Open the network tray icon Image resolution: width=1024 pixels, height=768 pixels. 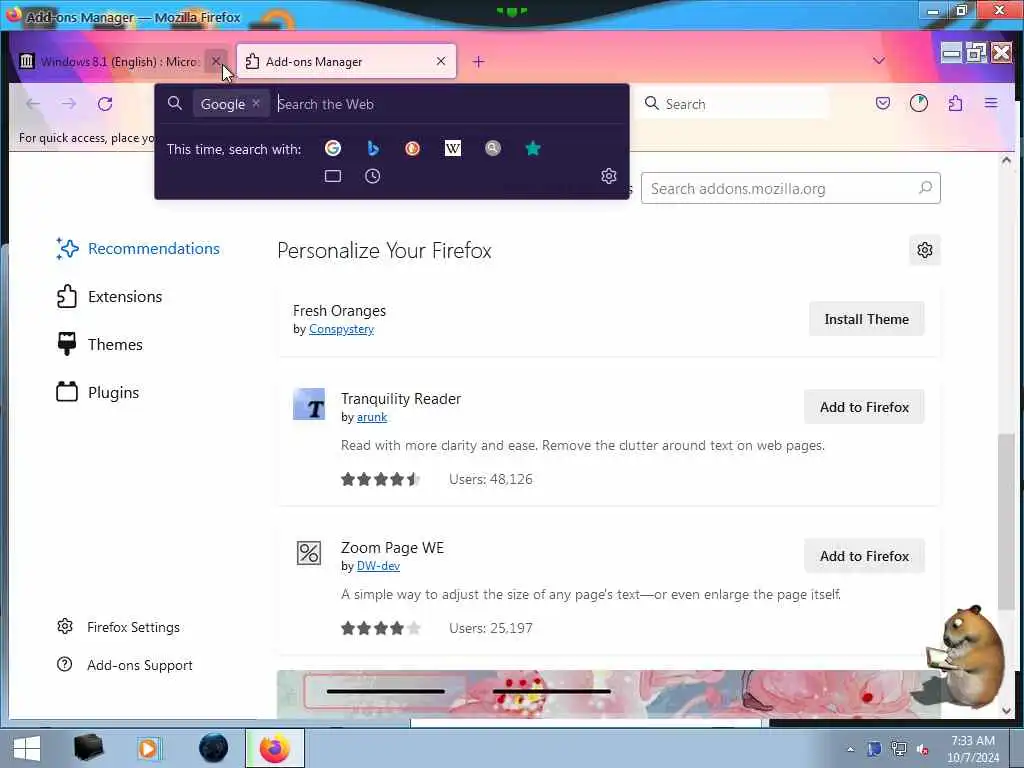point(899,749)
